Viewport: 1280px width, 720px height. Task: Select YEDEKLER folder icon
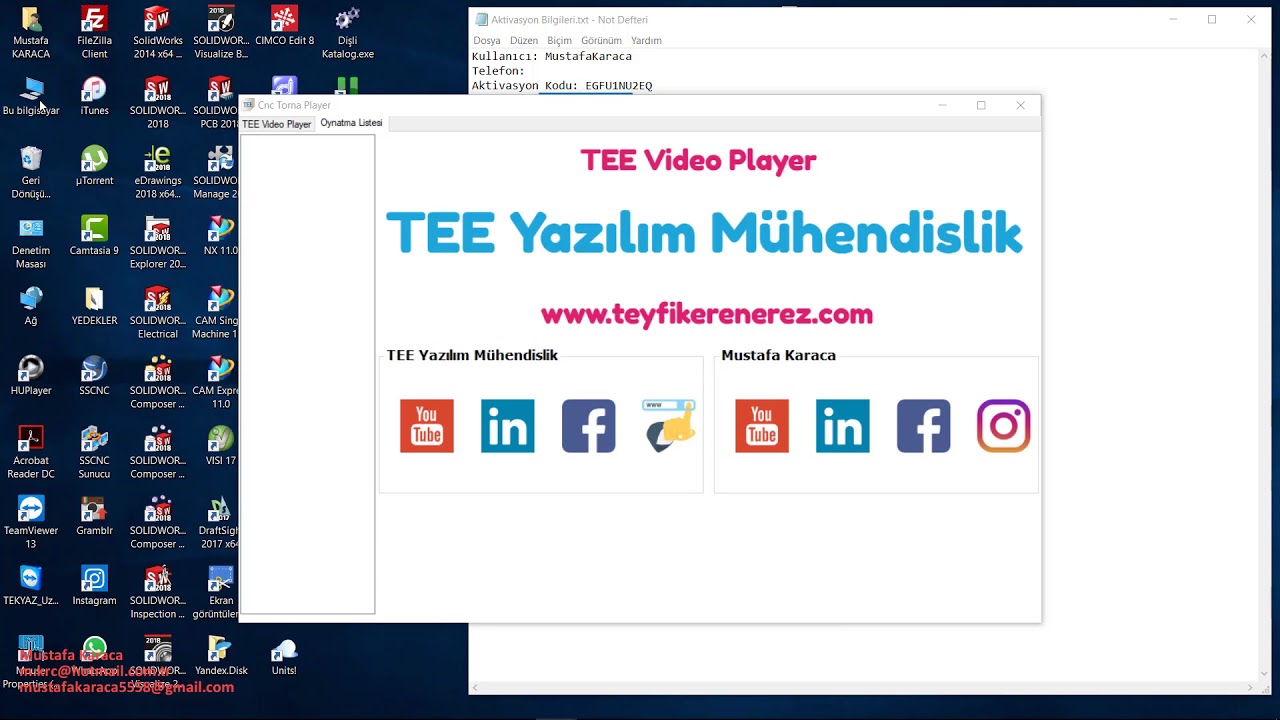click(94, 307)
